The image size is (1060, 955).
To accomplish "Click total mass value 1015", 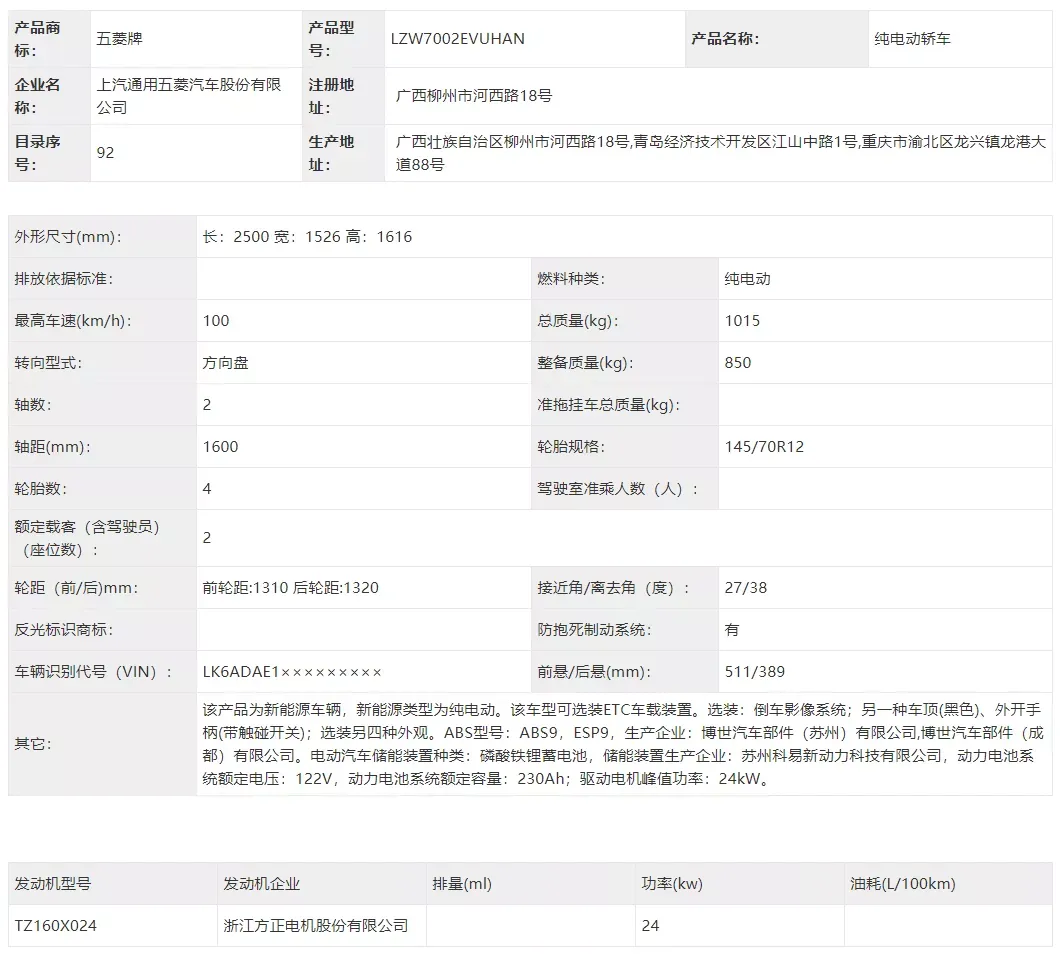I will [x=742, y=320].
